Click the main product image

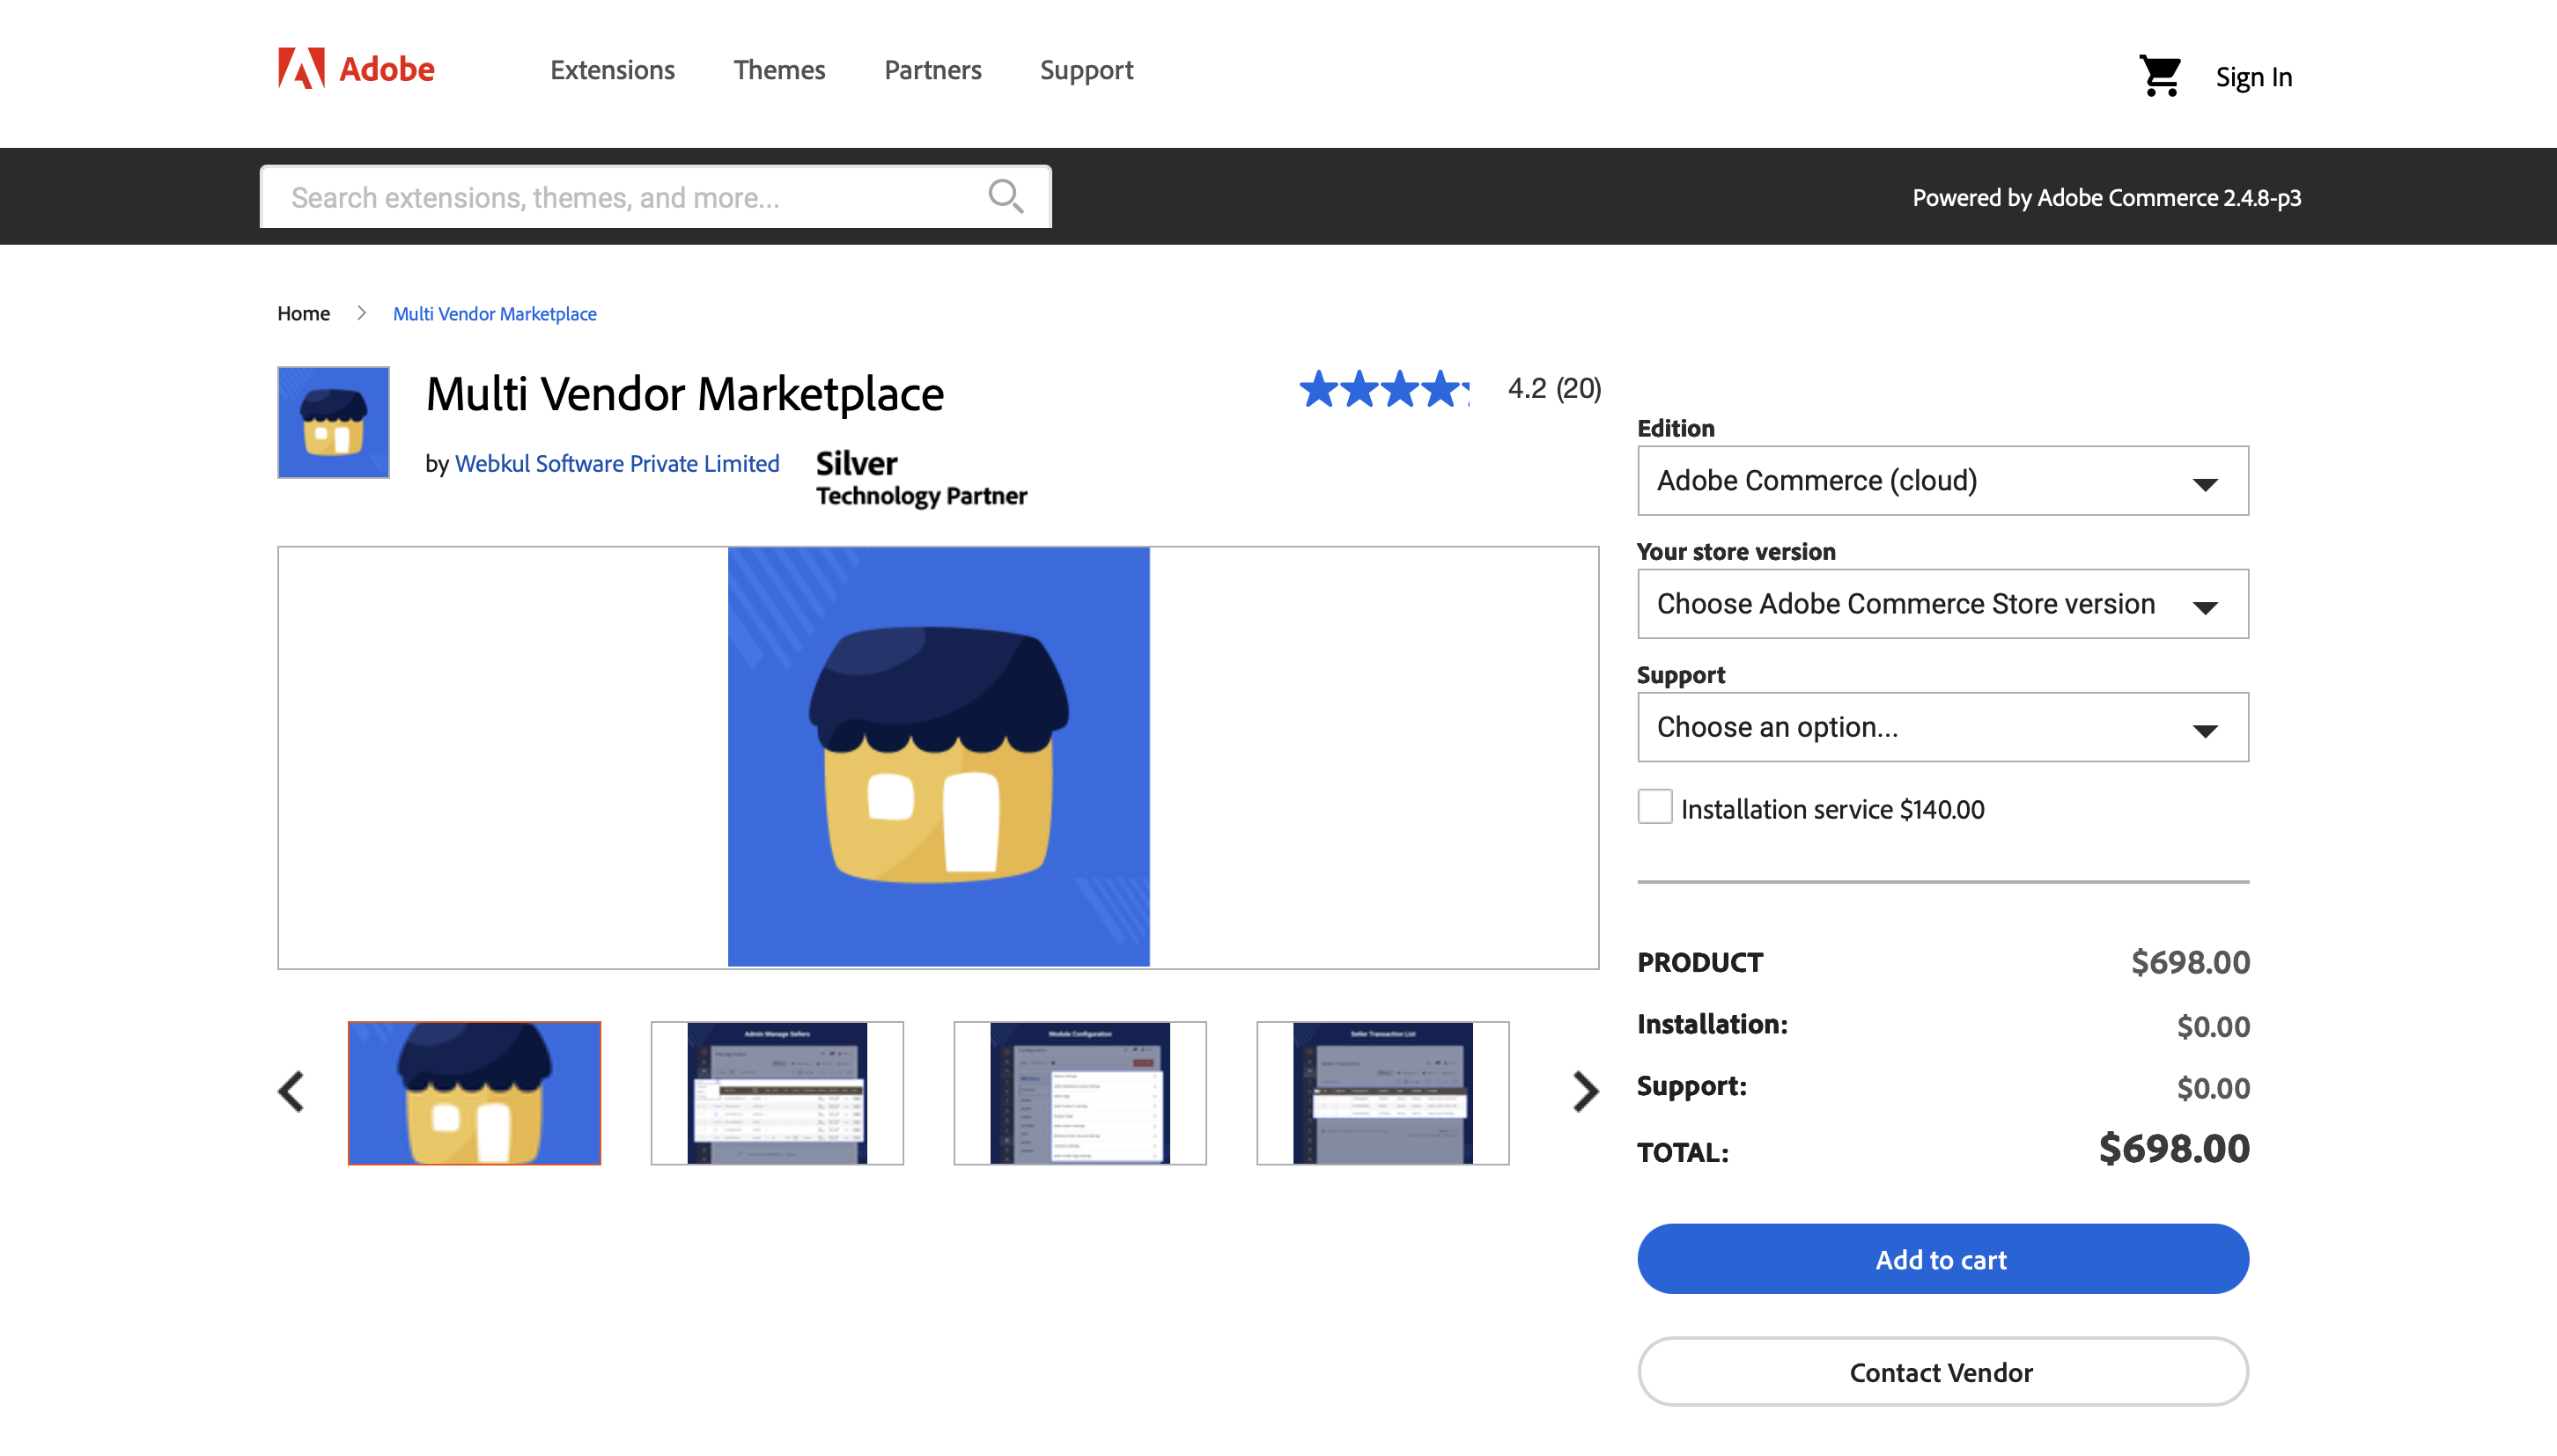tap(938, 757)
